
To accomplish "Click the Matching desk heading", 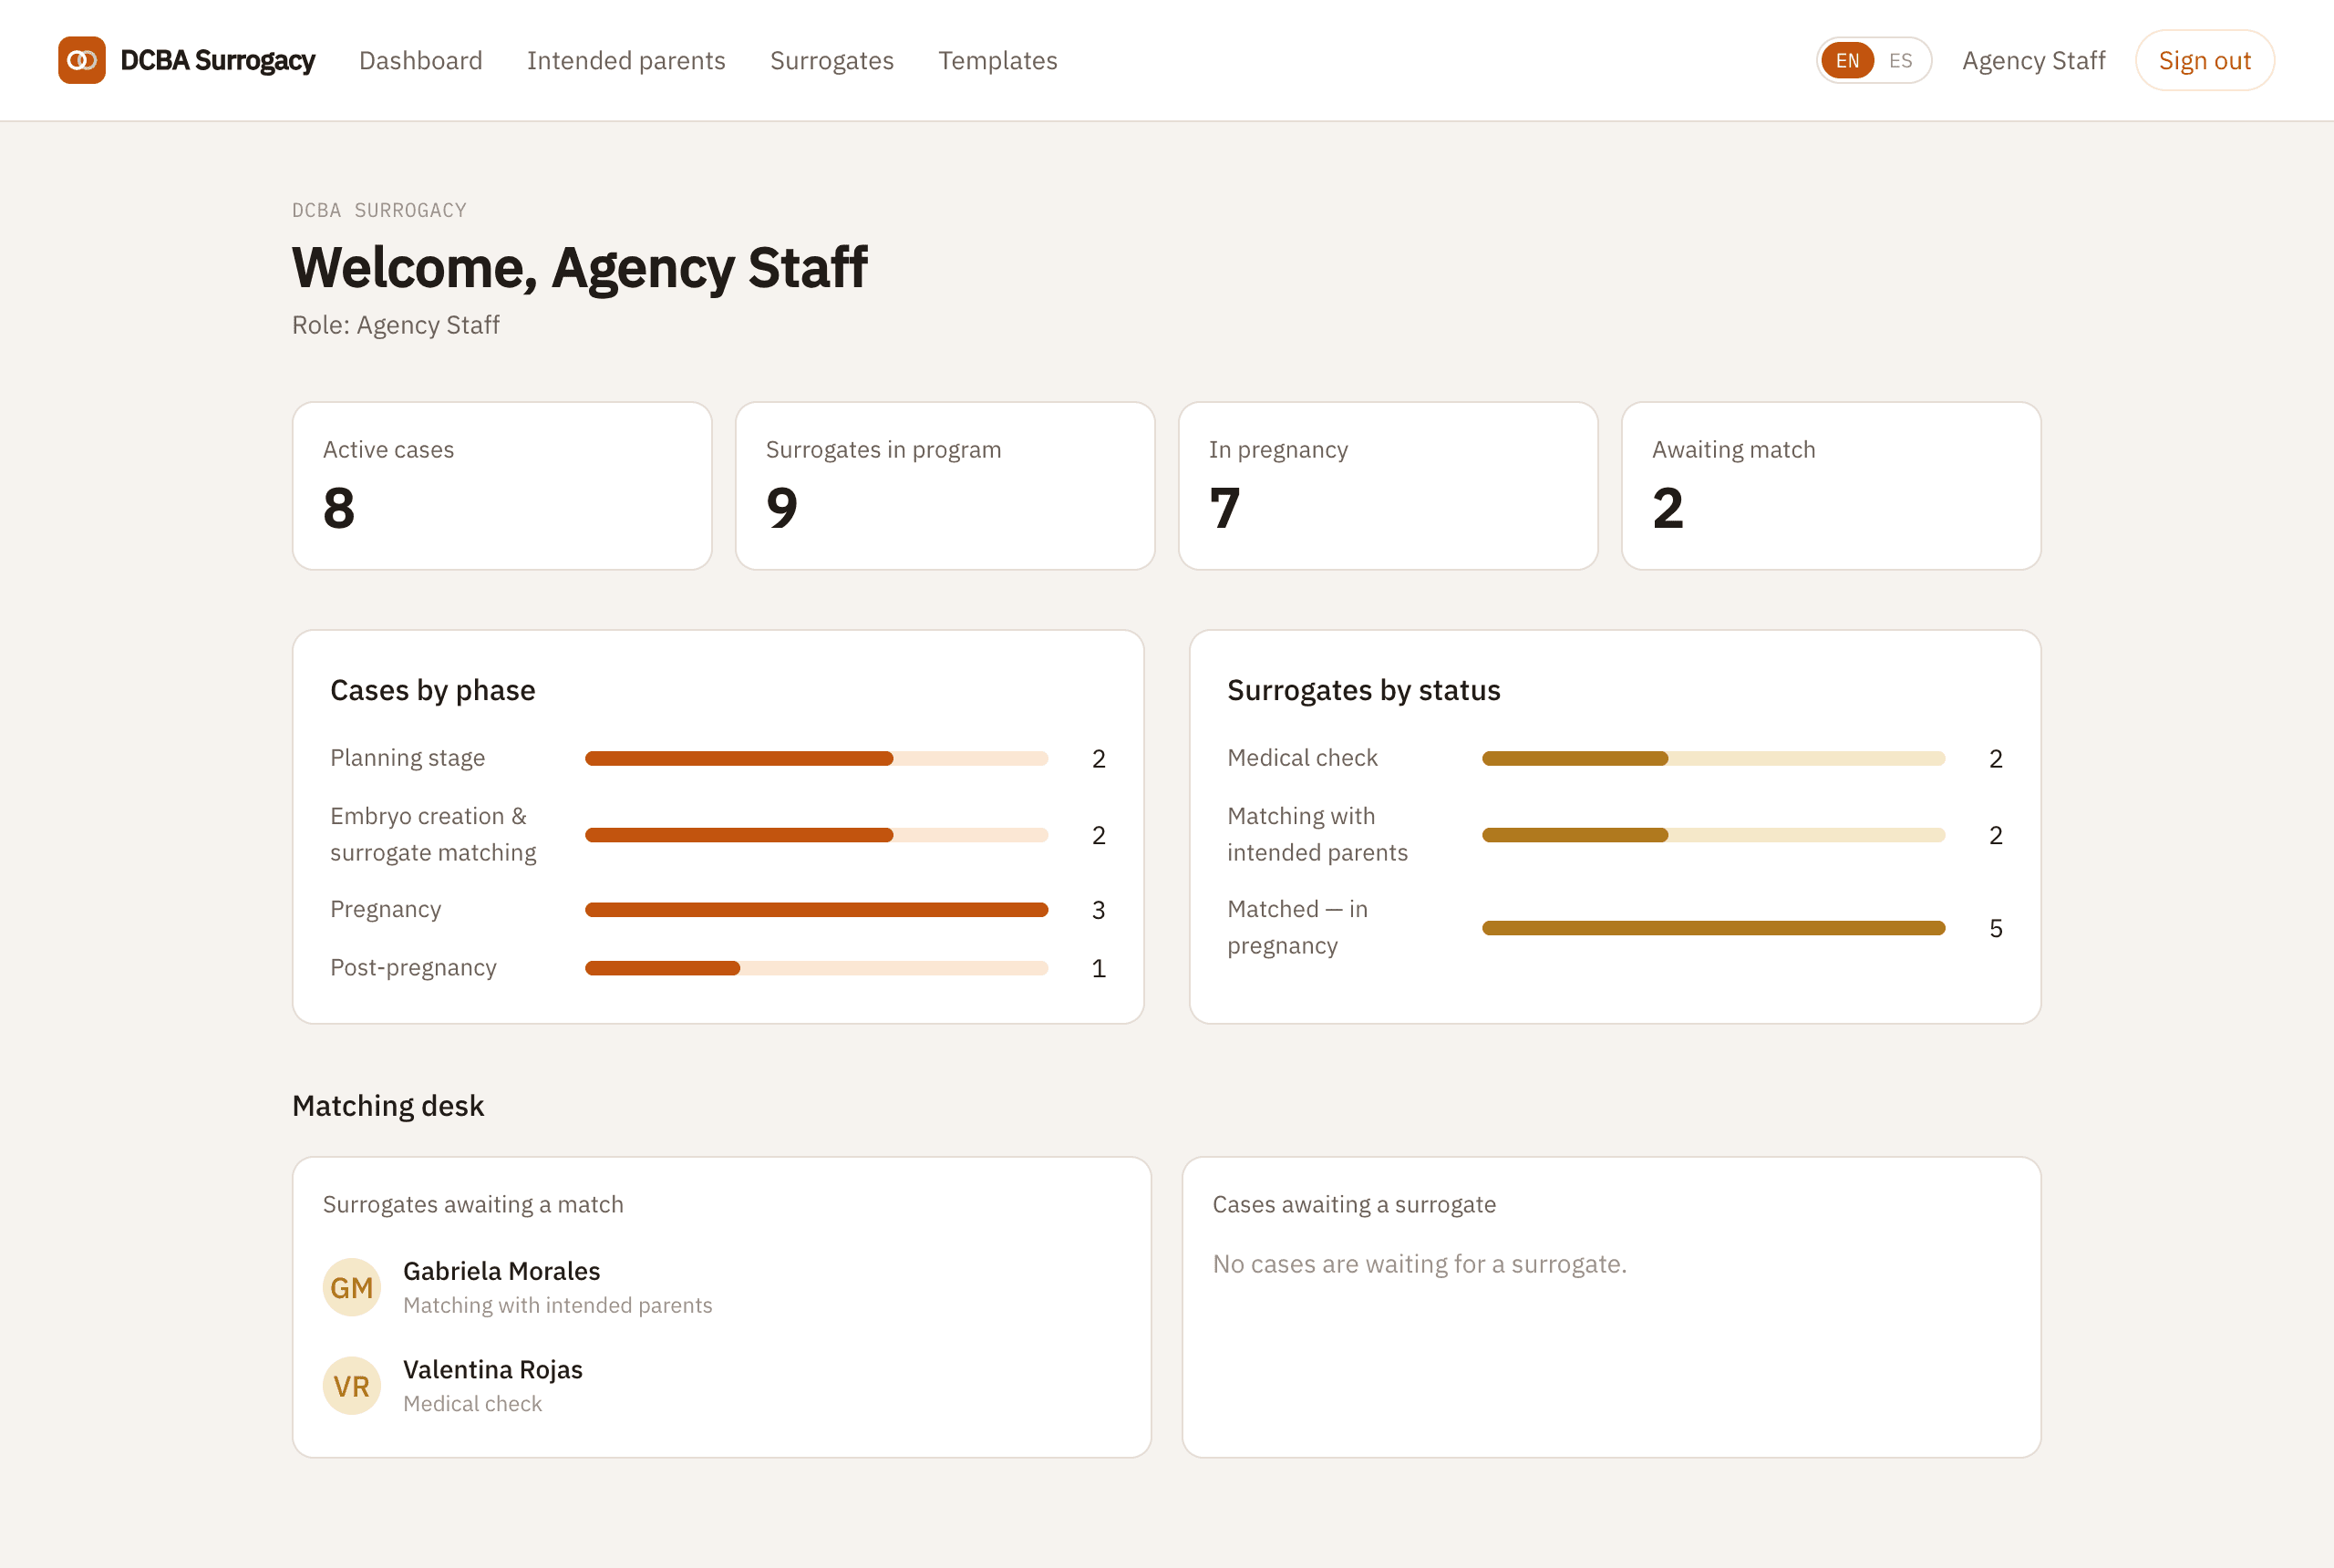I will click(x=388, y=1105).
